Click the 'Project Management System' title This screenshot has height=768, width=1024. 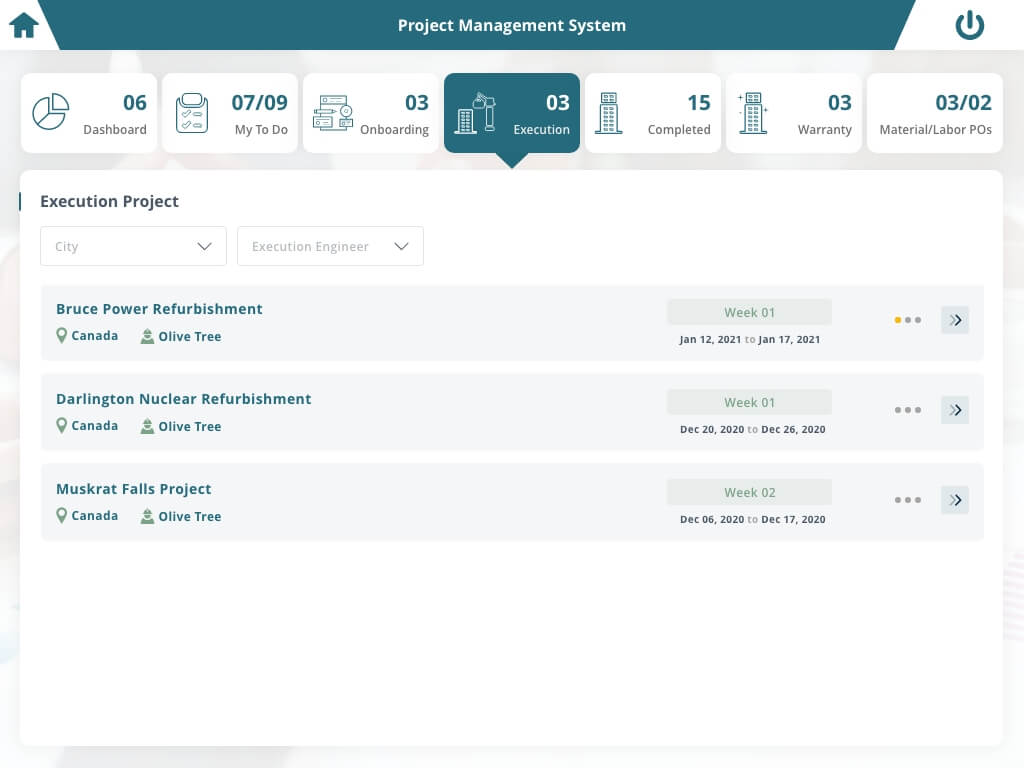tap(512, 25)
